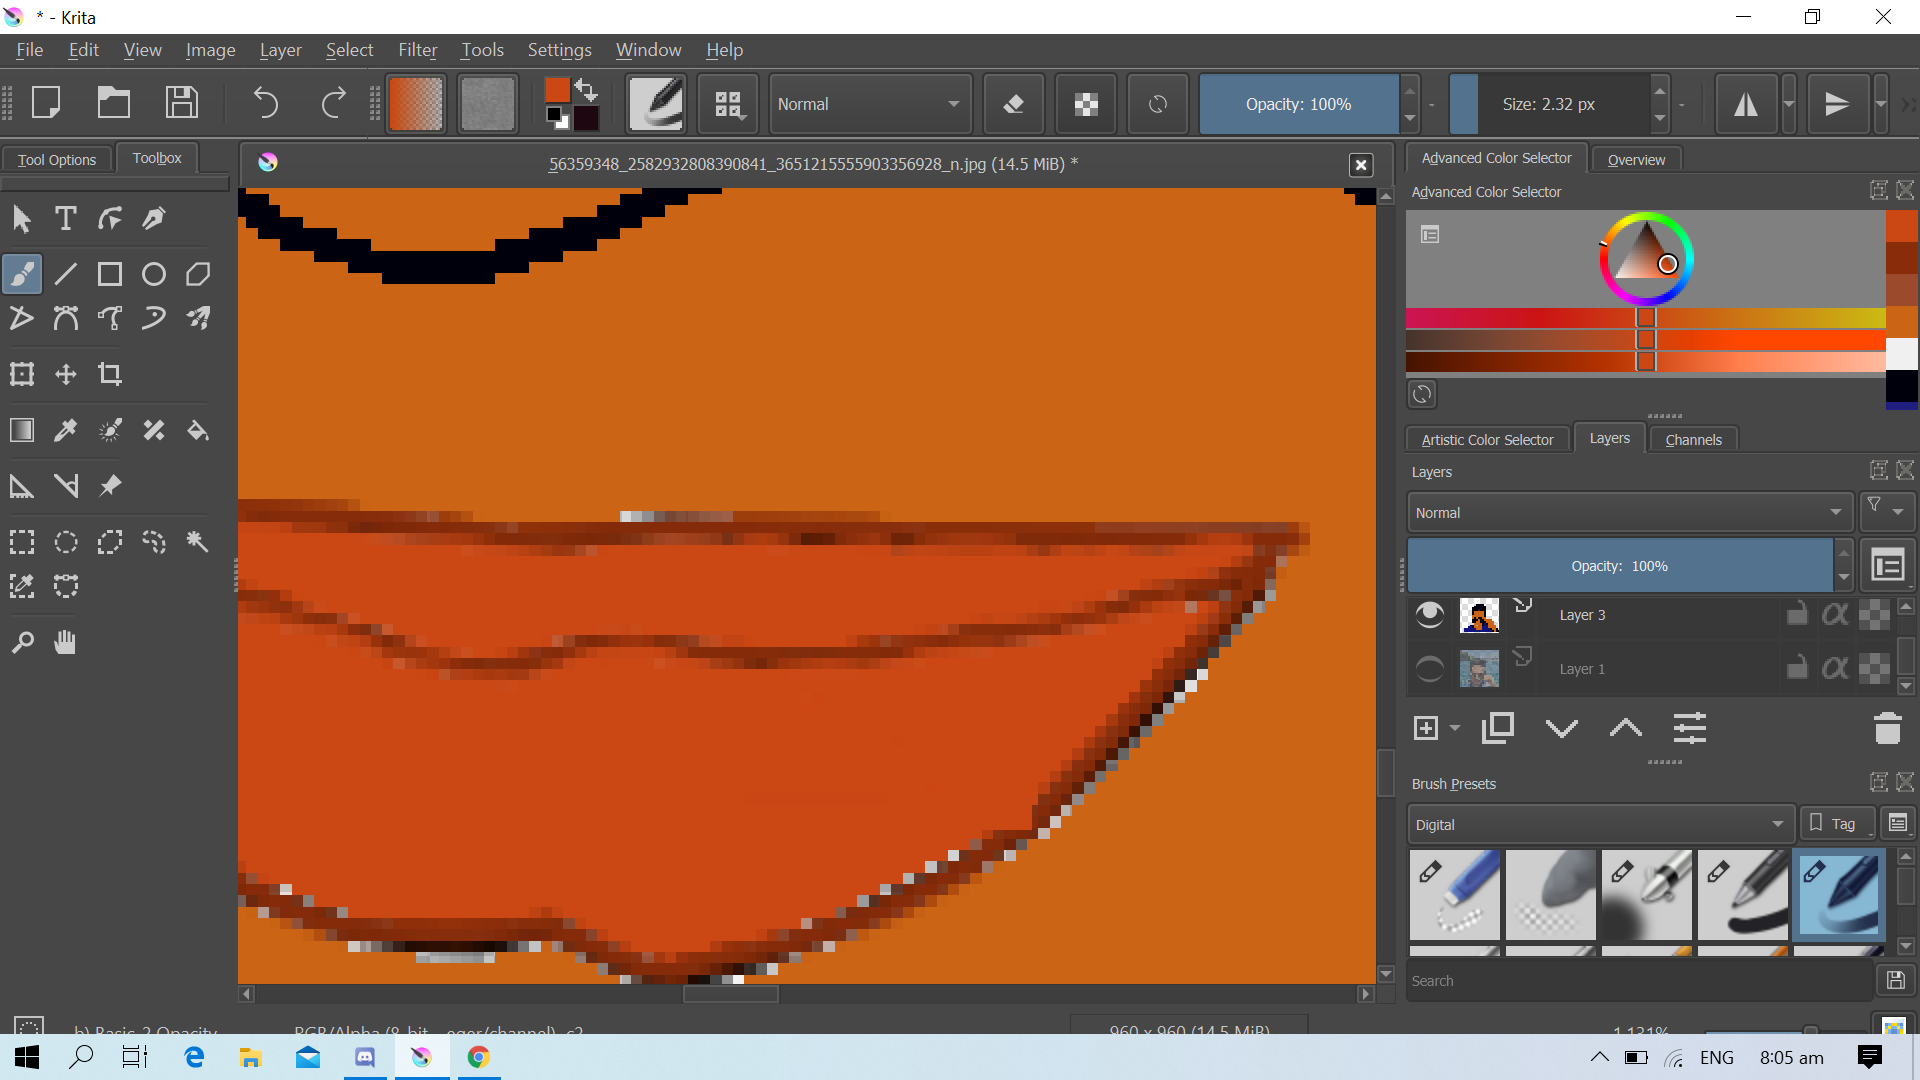Adjust the brush Opacity 100% slider in toolbar
The height and width of the screenshot is (1080, 1920).
[x=1298, y=104]
